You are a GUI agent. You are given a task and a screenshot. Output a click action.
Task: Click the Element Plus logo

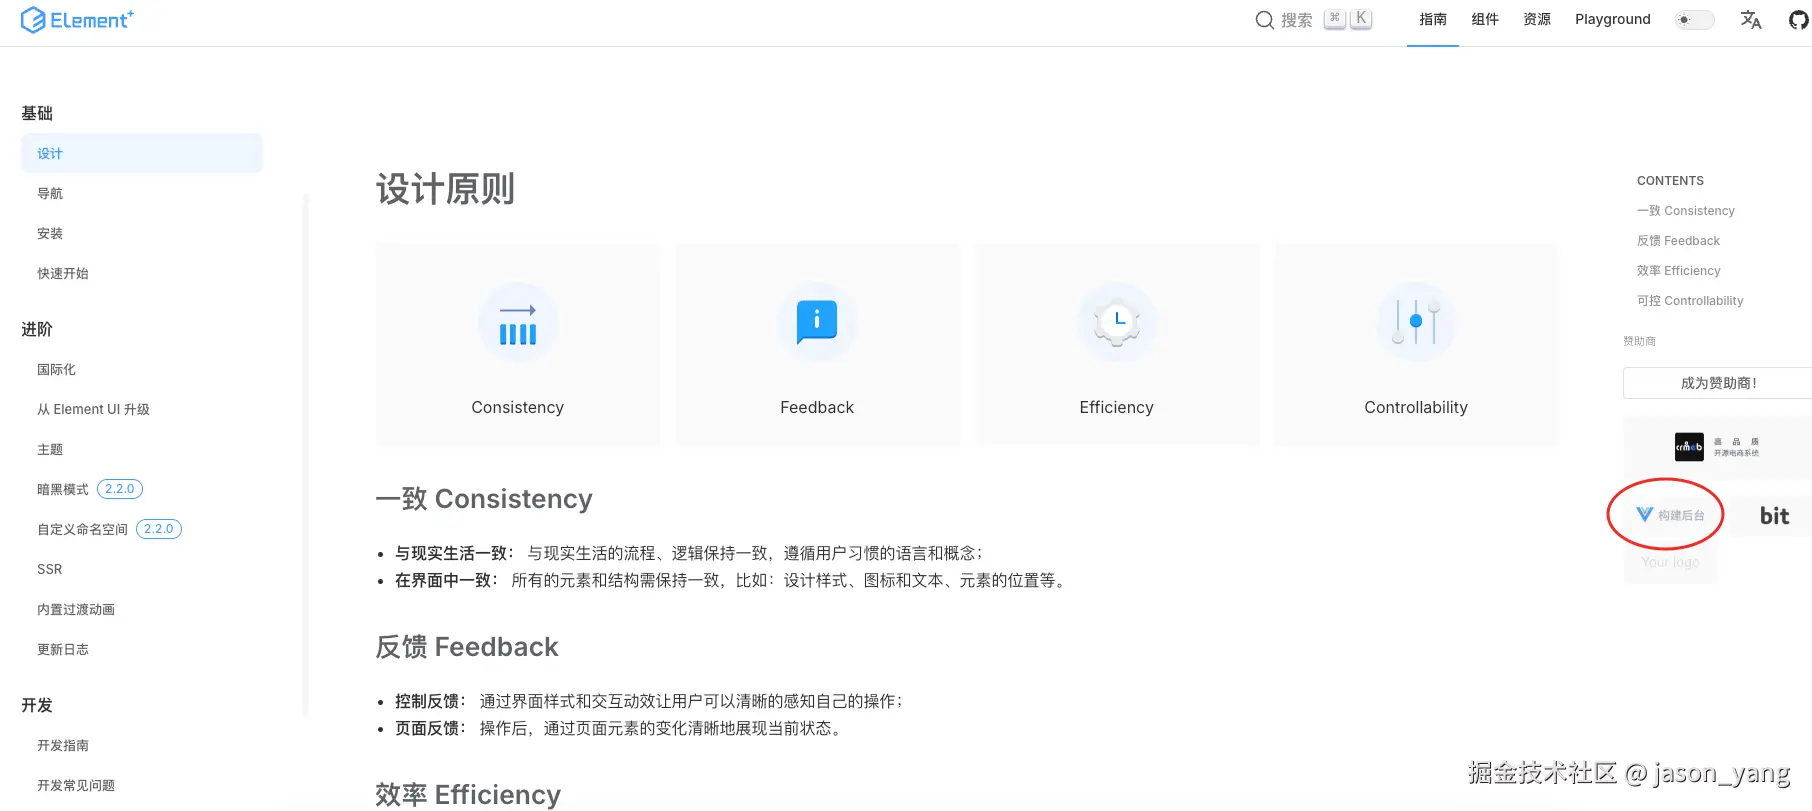coord(77,20)
